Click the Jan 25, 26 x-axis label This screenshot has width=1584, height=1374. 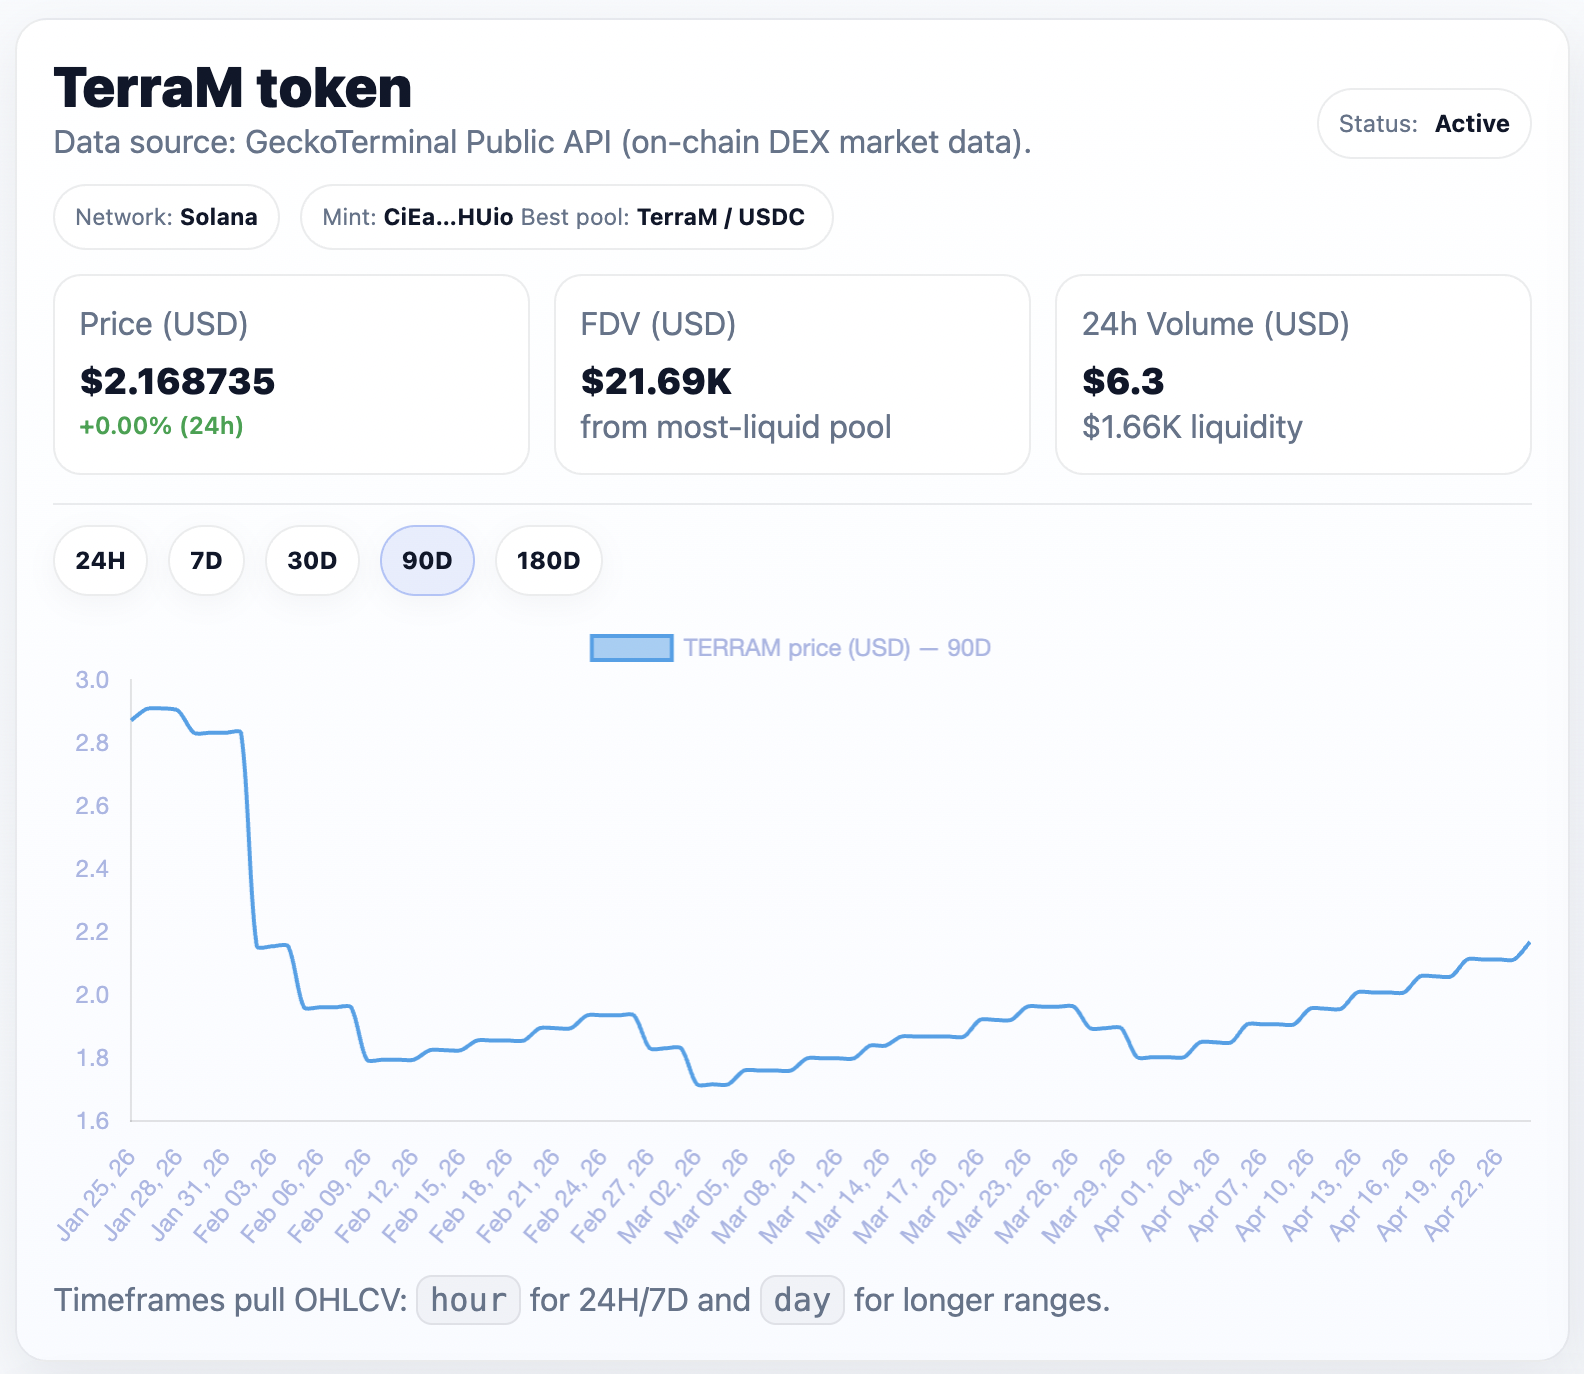[98, 1194]
